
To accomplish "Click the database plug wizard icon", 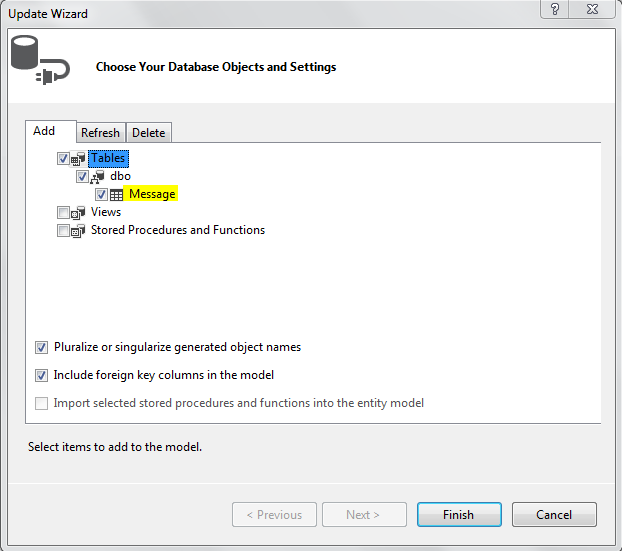I will 40,62.
